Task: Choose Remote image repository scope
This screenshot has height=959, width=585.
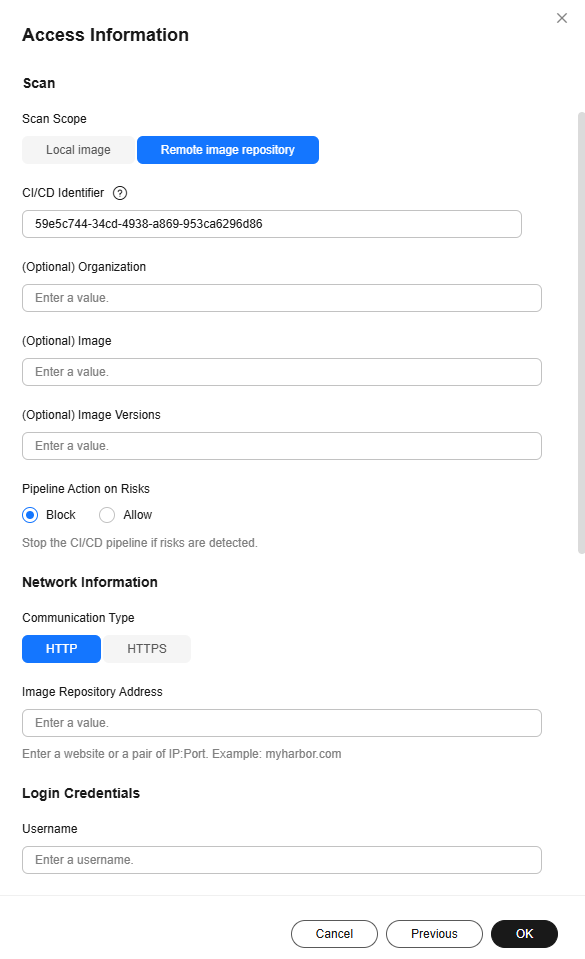Action: tap(228, 150)
